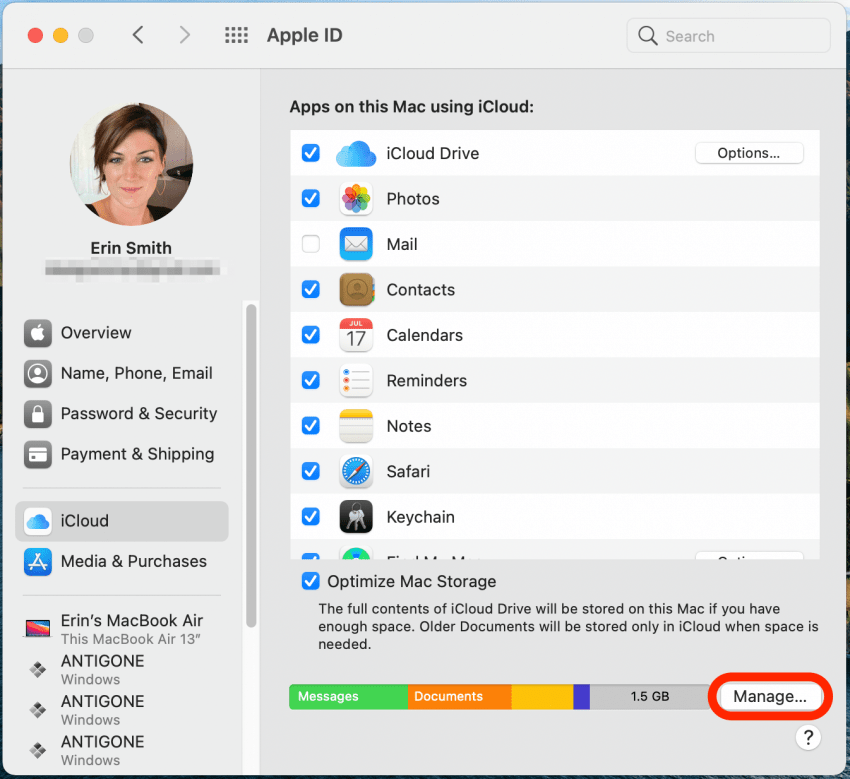Click the Mail envelope icon

pos(356,244)
